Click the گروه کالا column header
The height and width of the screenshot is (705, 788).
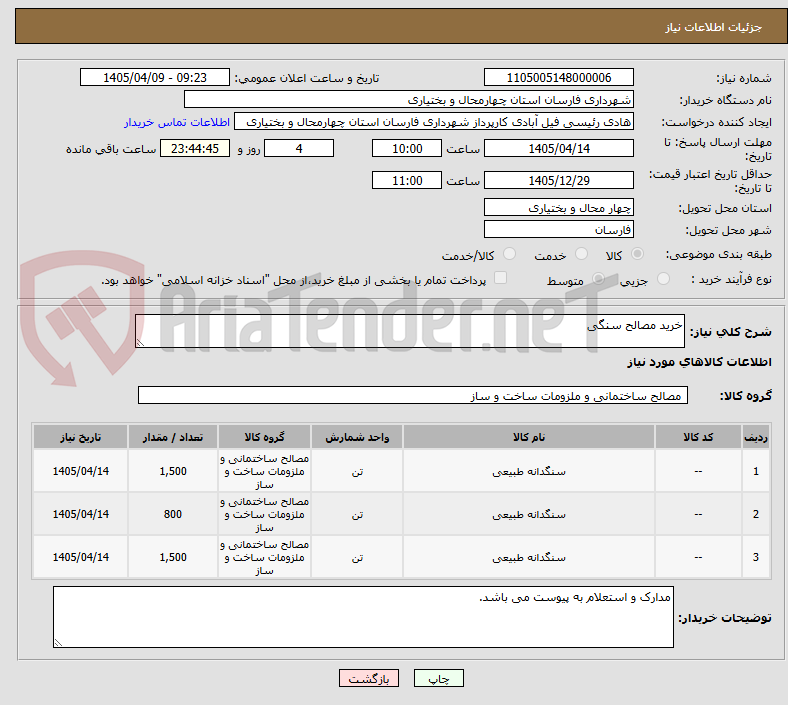click(x=264, y=437)
